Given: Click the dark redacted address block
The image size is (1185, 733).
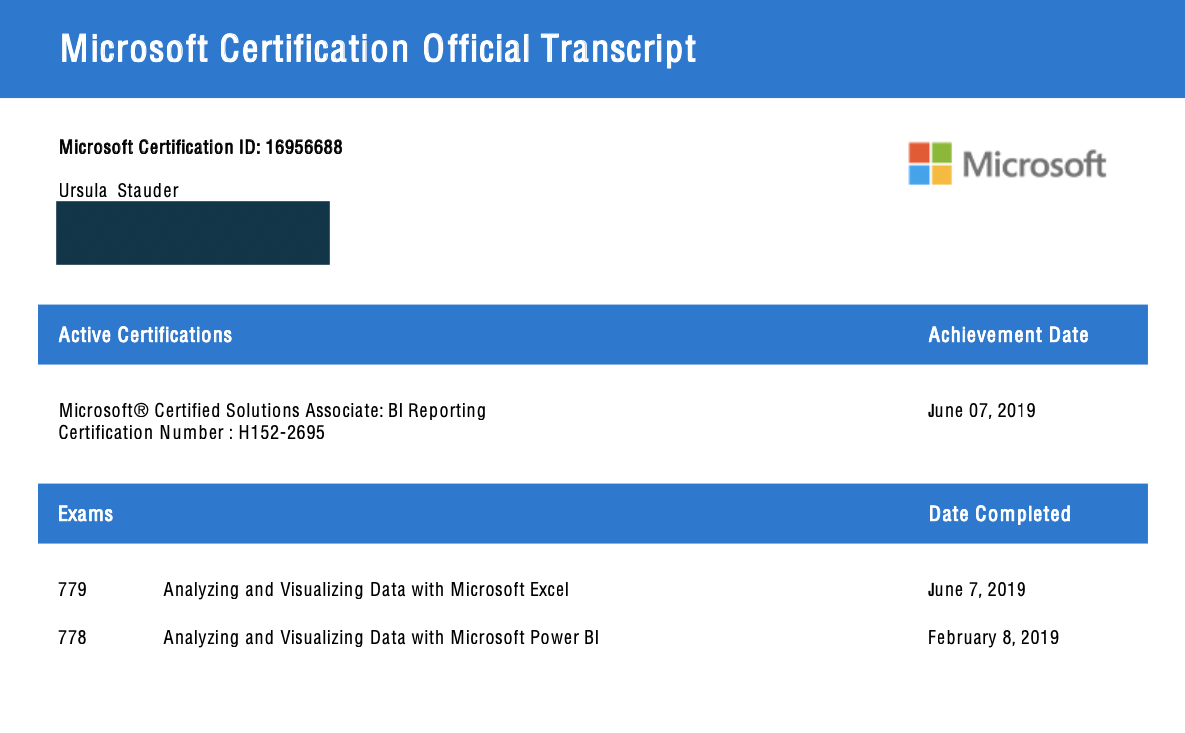Looking at the screenshot, I should pos(192,233).
